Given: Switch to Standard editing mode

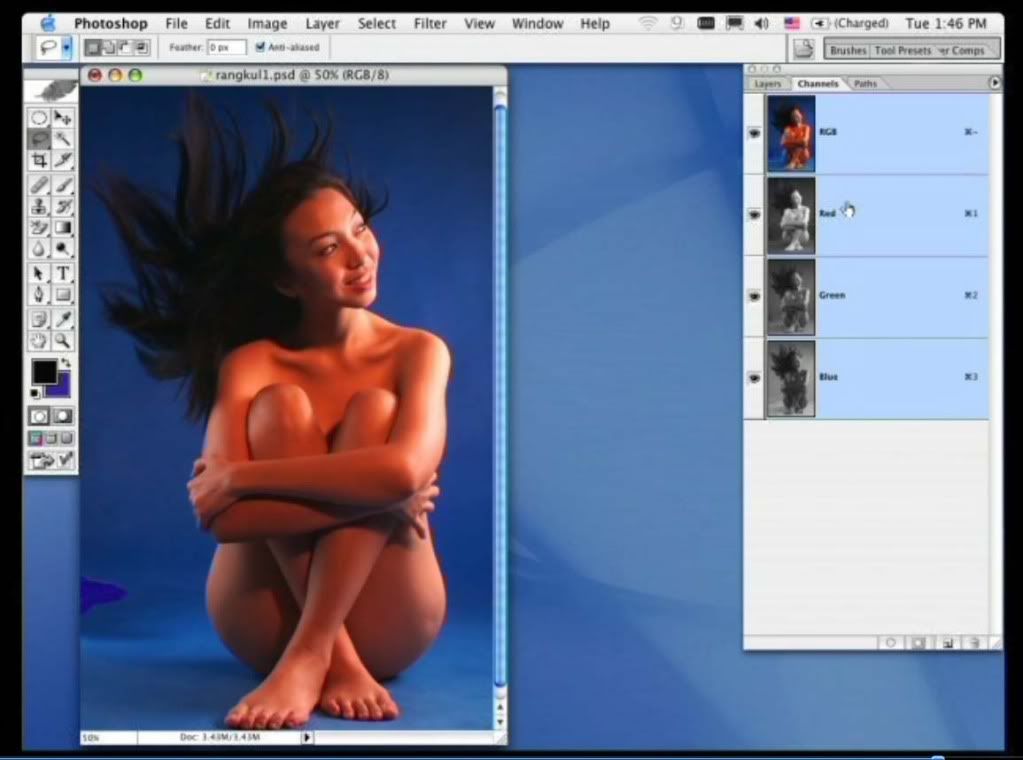Looking at the screenshot, I should point(39,416).
